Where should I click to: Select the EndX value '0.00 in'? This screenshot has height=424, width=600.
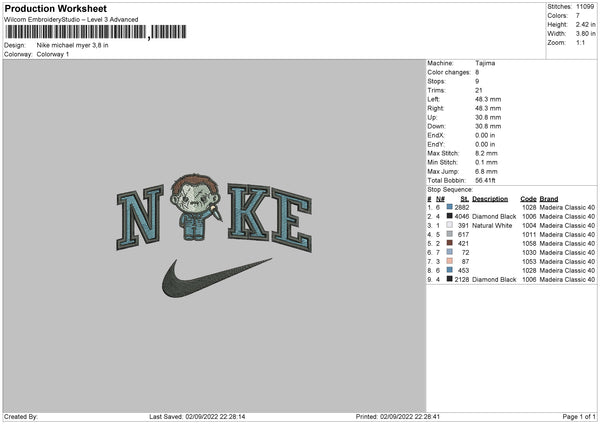tap(485, 135)
